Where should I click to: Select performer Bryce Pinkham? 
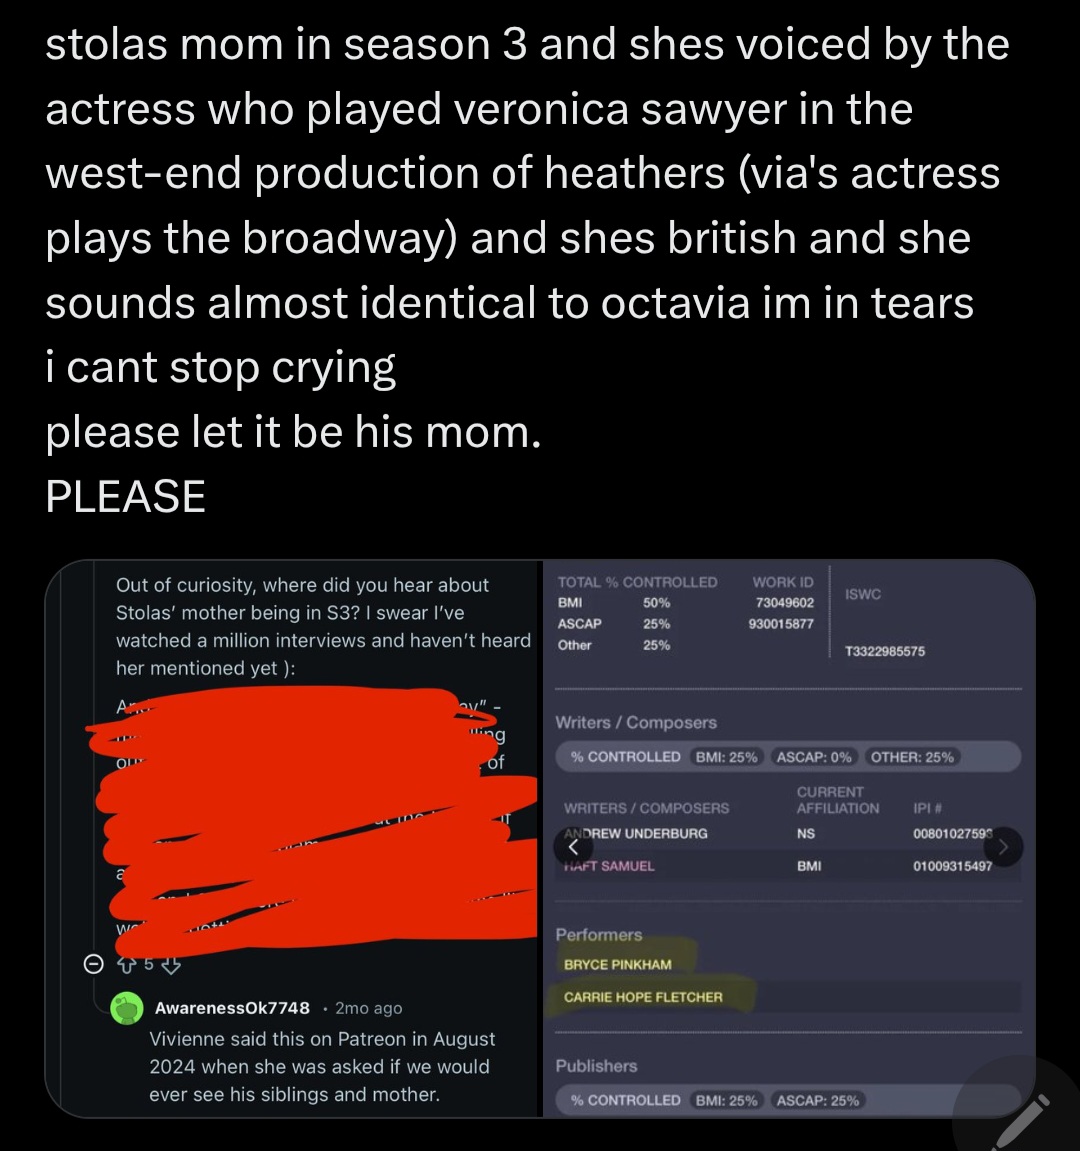[x=617, y=965]
